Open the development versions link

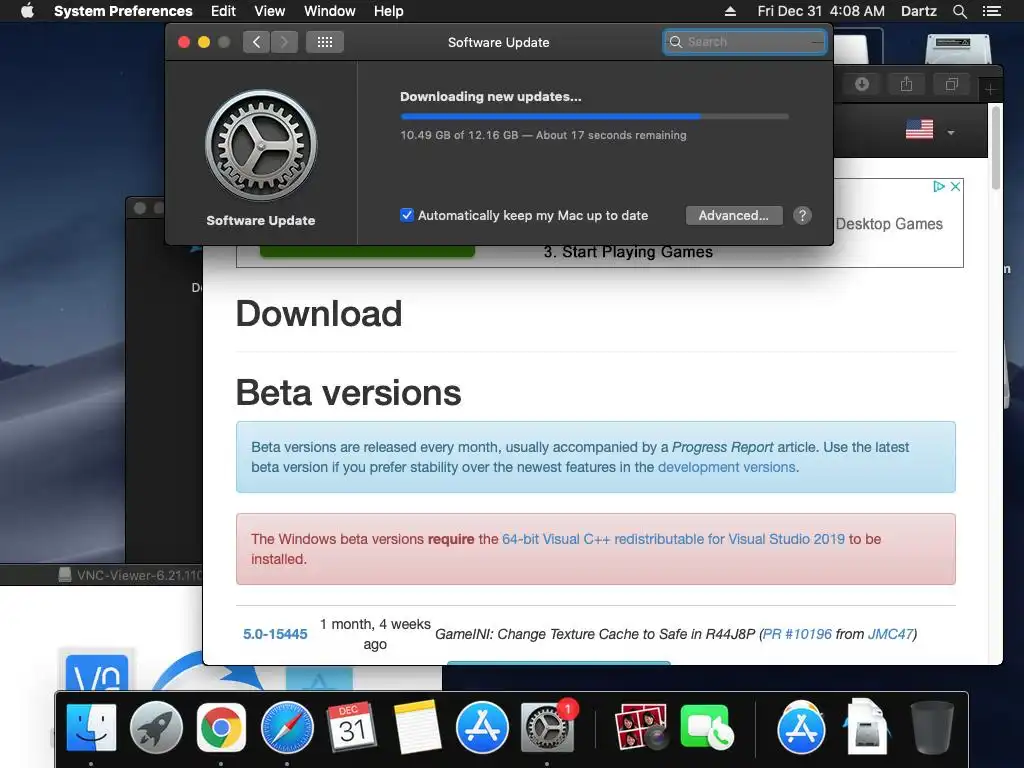(x=726, y=467)
